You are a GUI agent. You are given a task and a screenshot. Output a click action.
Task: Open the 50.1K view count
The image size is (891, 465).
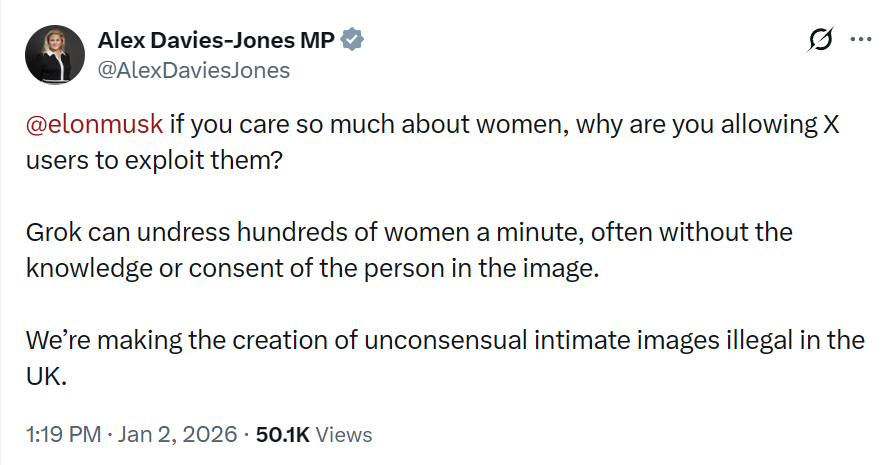[x=284, y=435]
